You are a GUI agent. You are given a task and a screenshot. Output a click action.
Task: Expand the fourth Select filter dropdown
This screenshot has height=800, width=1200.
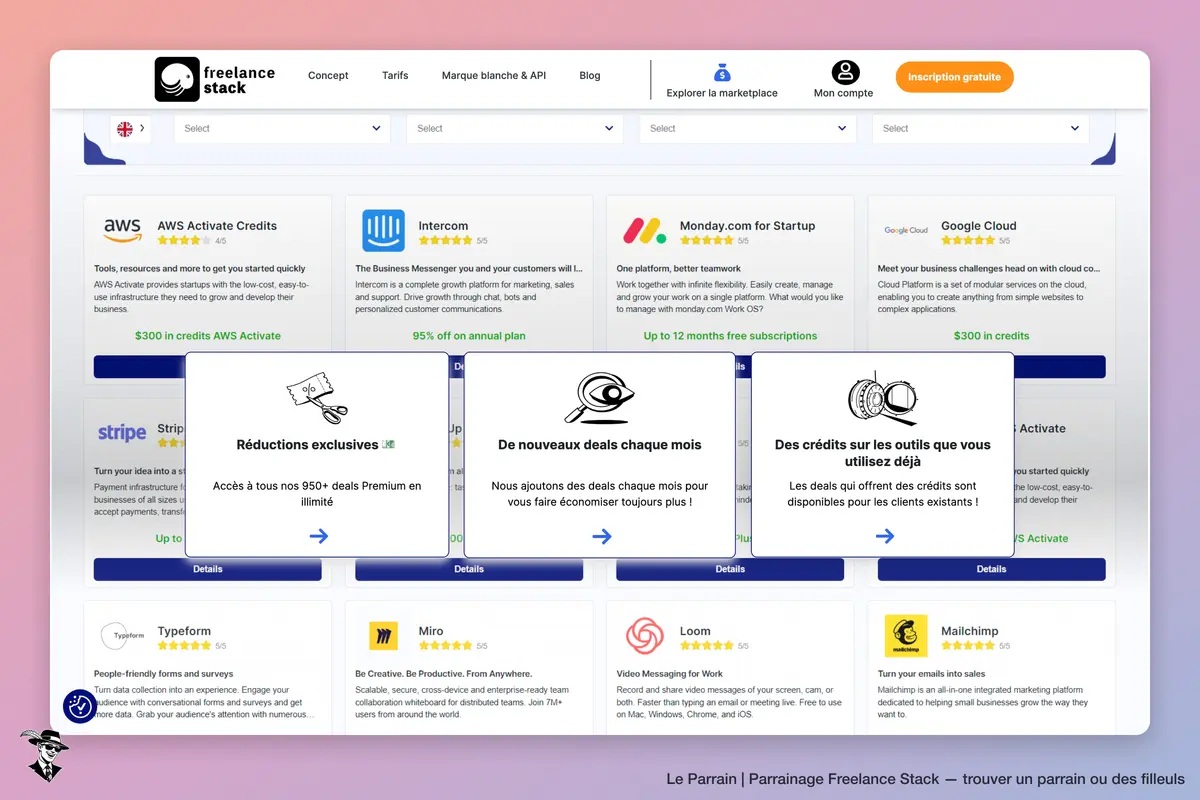pos(981,128)
